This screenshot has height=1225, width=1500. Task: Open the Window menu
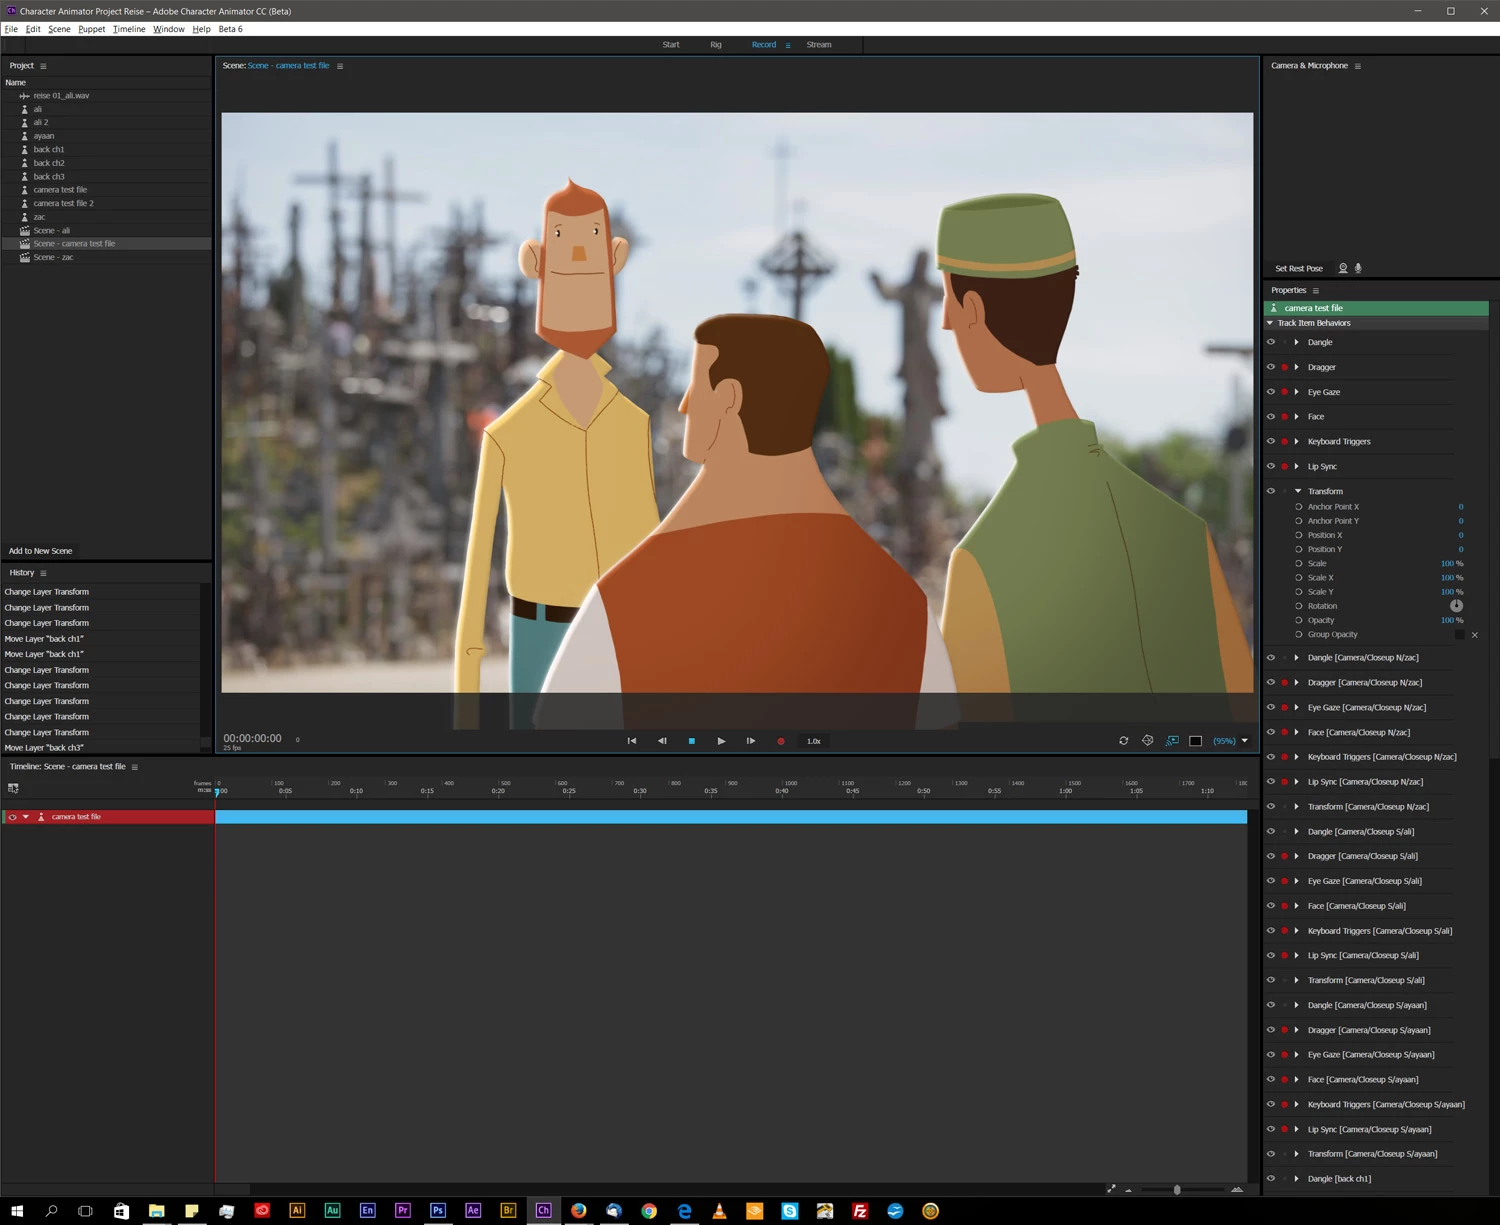169,29
